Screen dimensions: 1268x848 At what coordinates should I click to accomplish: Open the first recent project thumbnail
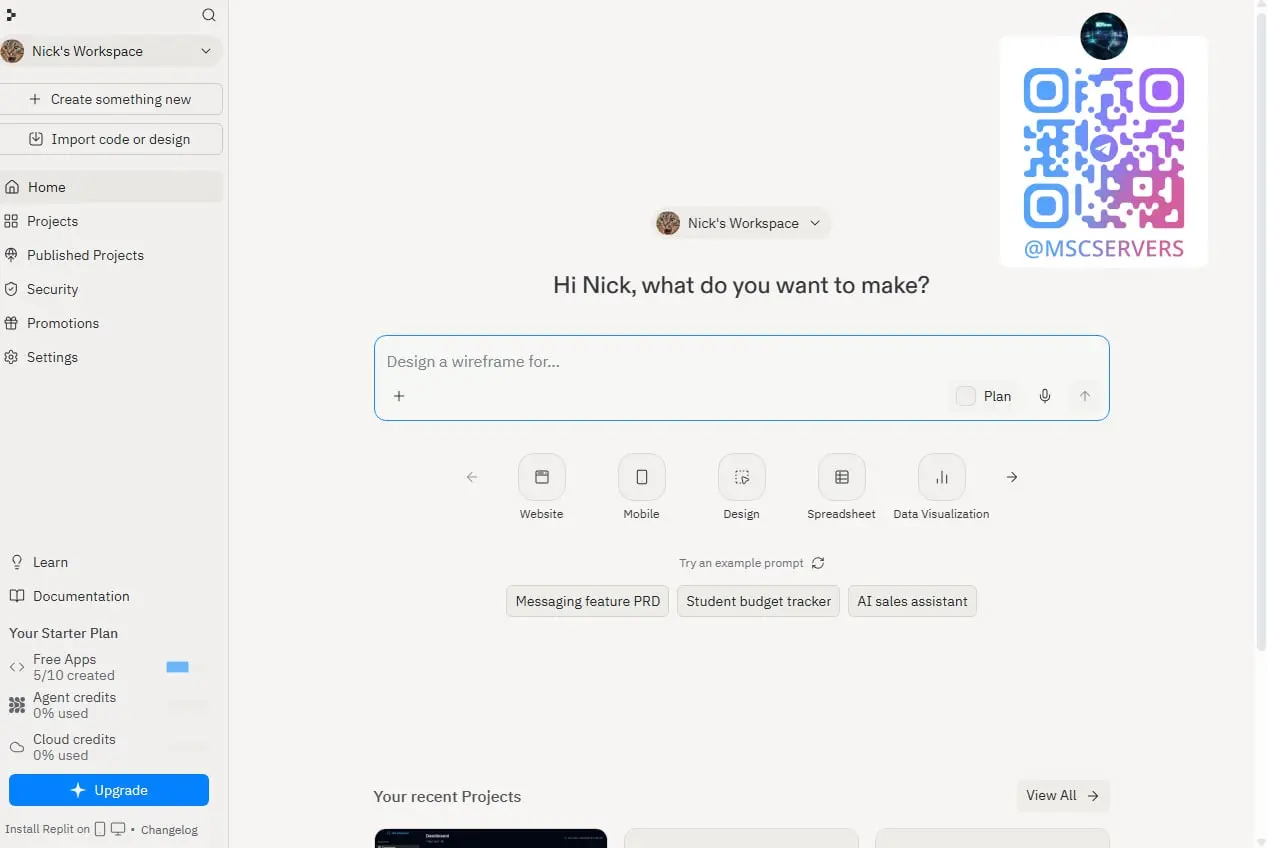491,838
